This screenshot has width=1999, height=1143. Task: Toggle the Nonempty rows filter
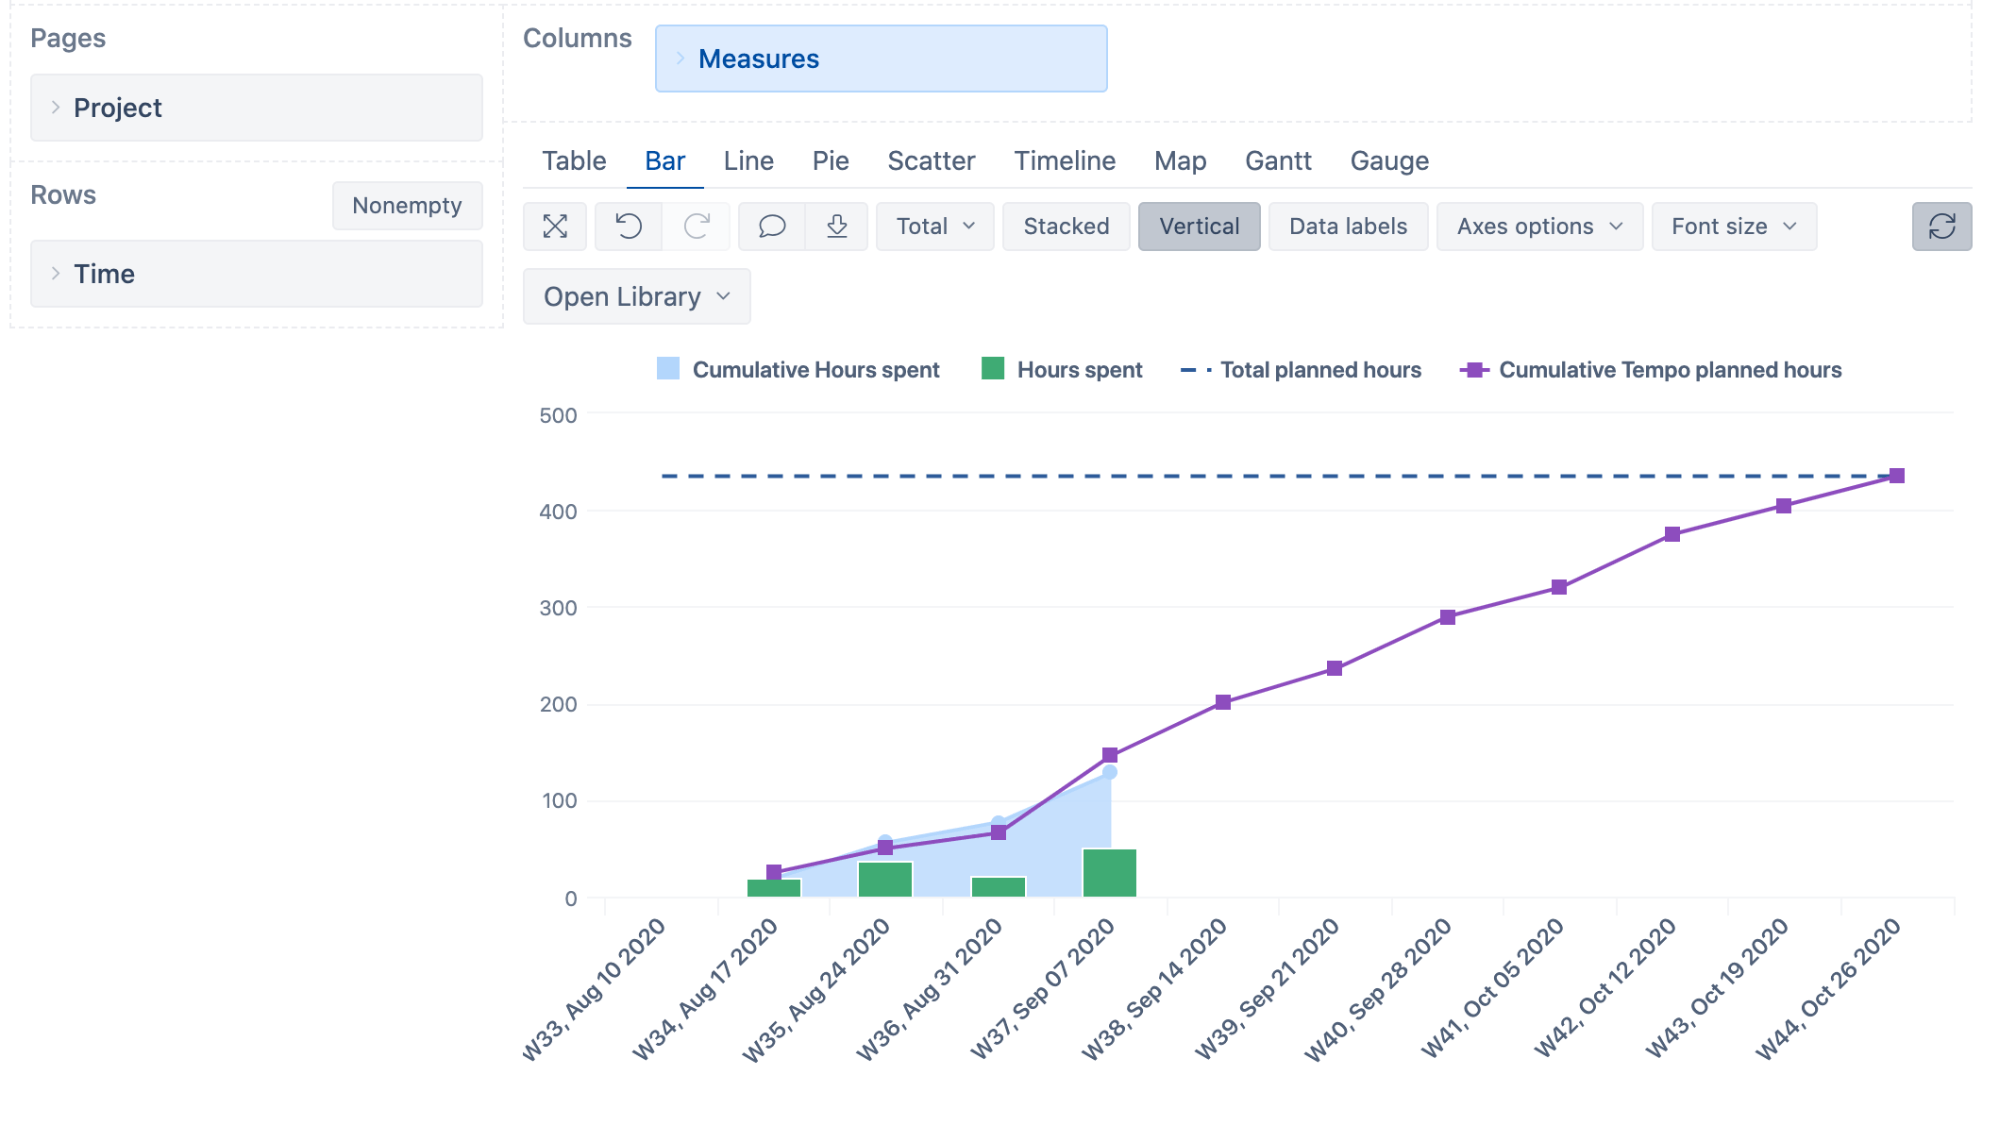[x=407, y=205]
